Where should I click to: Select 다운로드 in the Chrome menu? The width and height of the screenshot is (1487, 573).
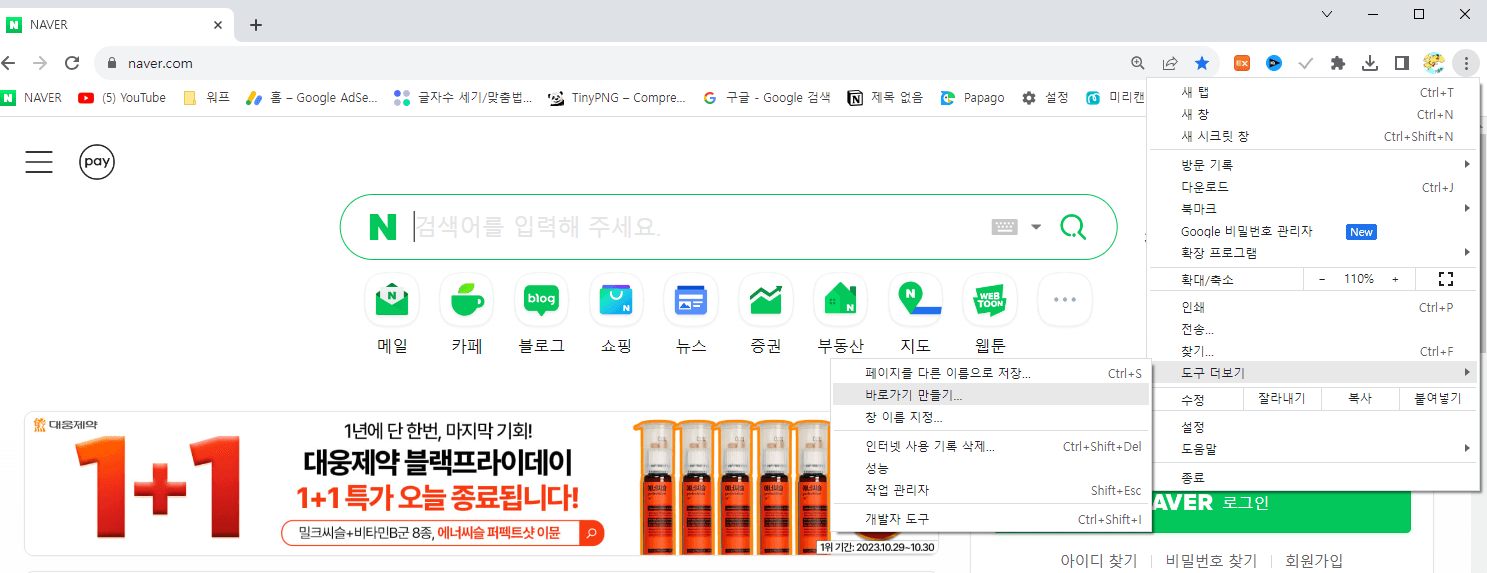pos(1313,187)
